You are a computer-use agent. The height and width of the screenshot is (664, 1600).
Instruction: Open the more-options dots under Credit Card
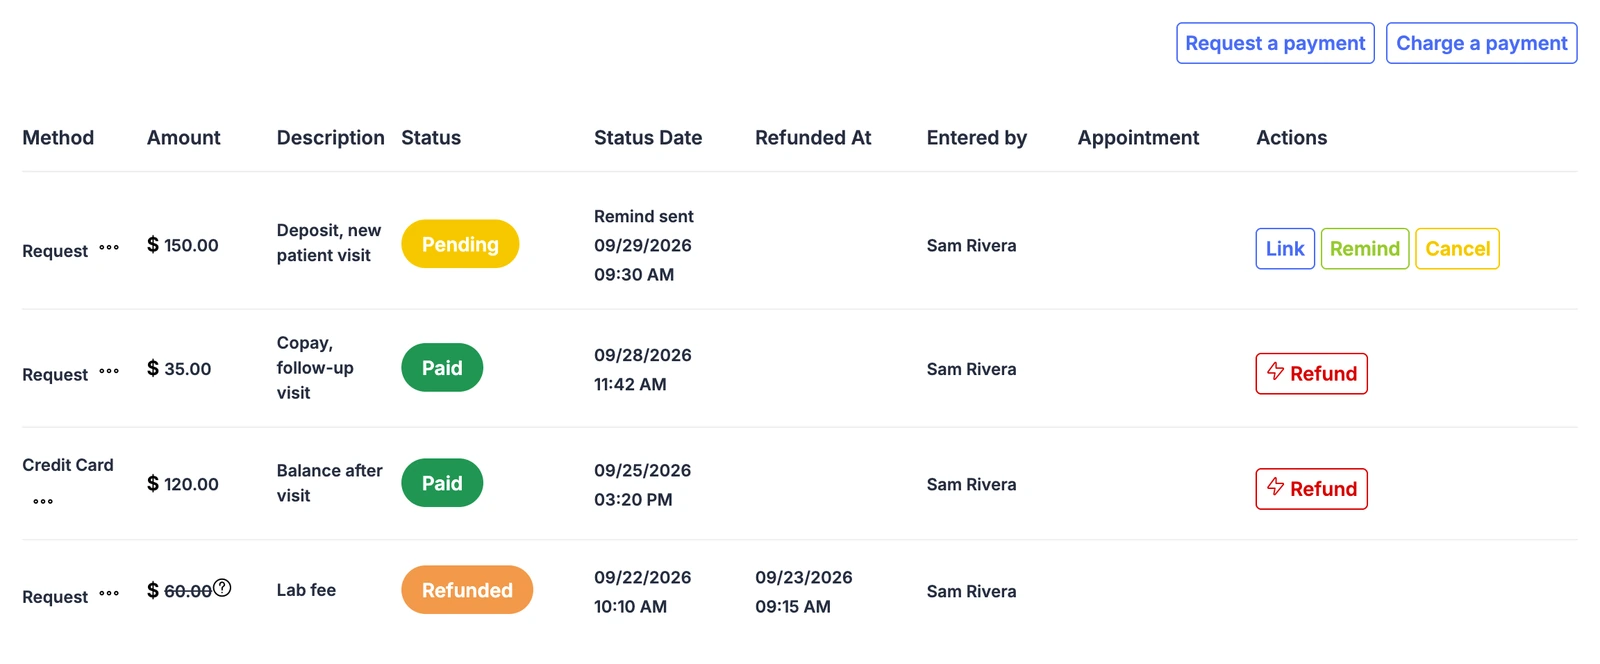coord(43,501)
